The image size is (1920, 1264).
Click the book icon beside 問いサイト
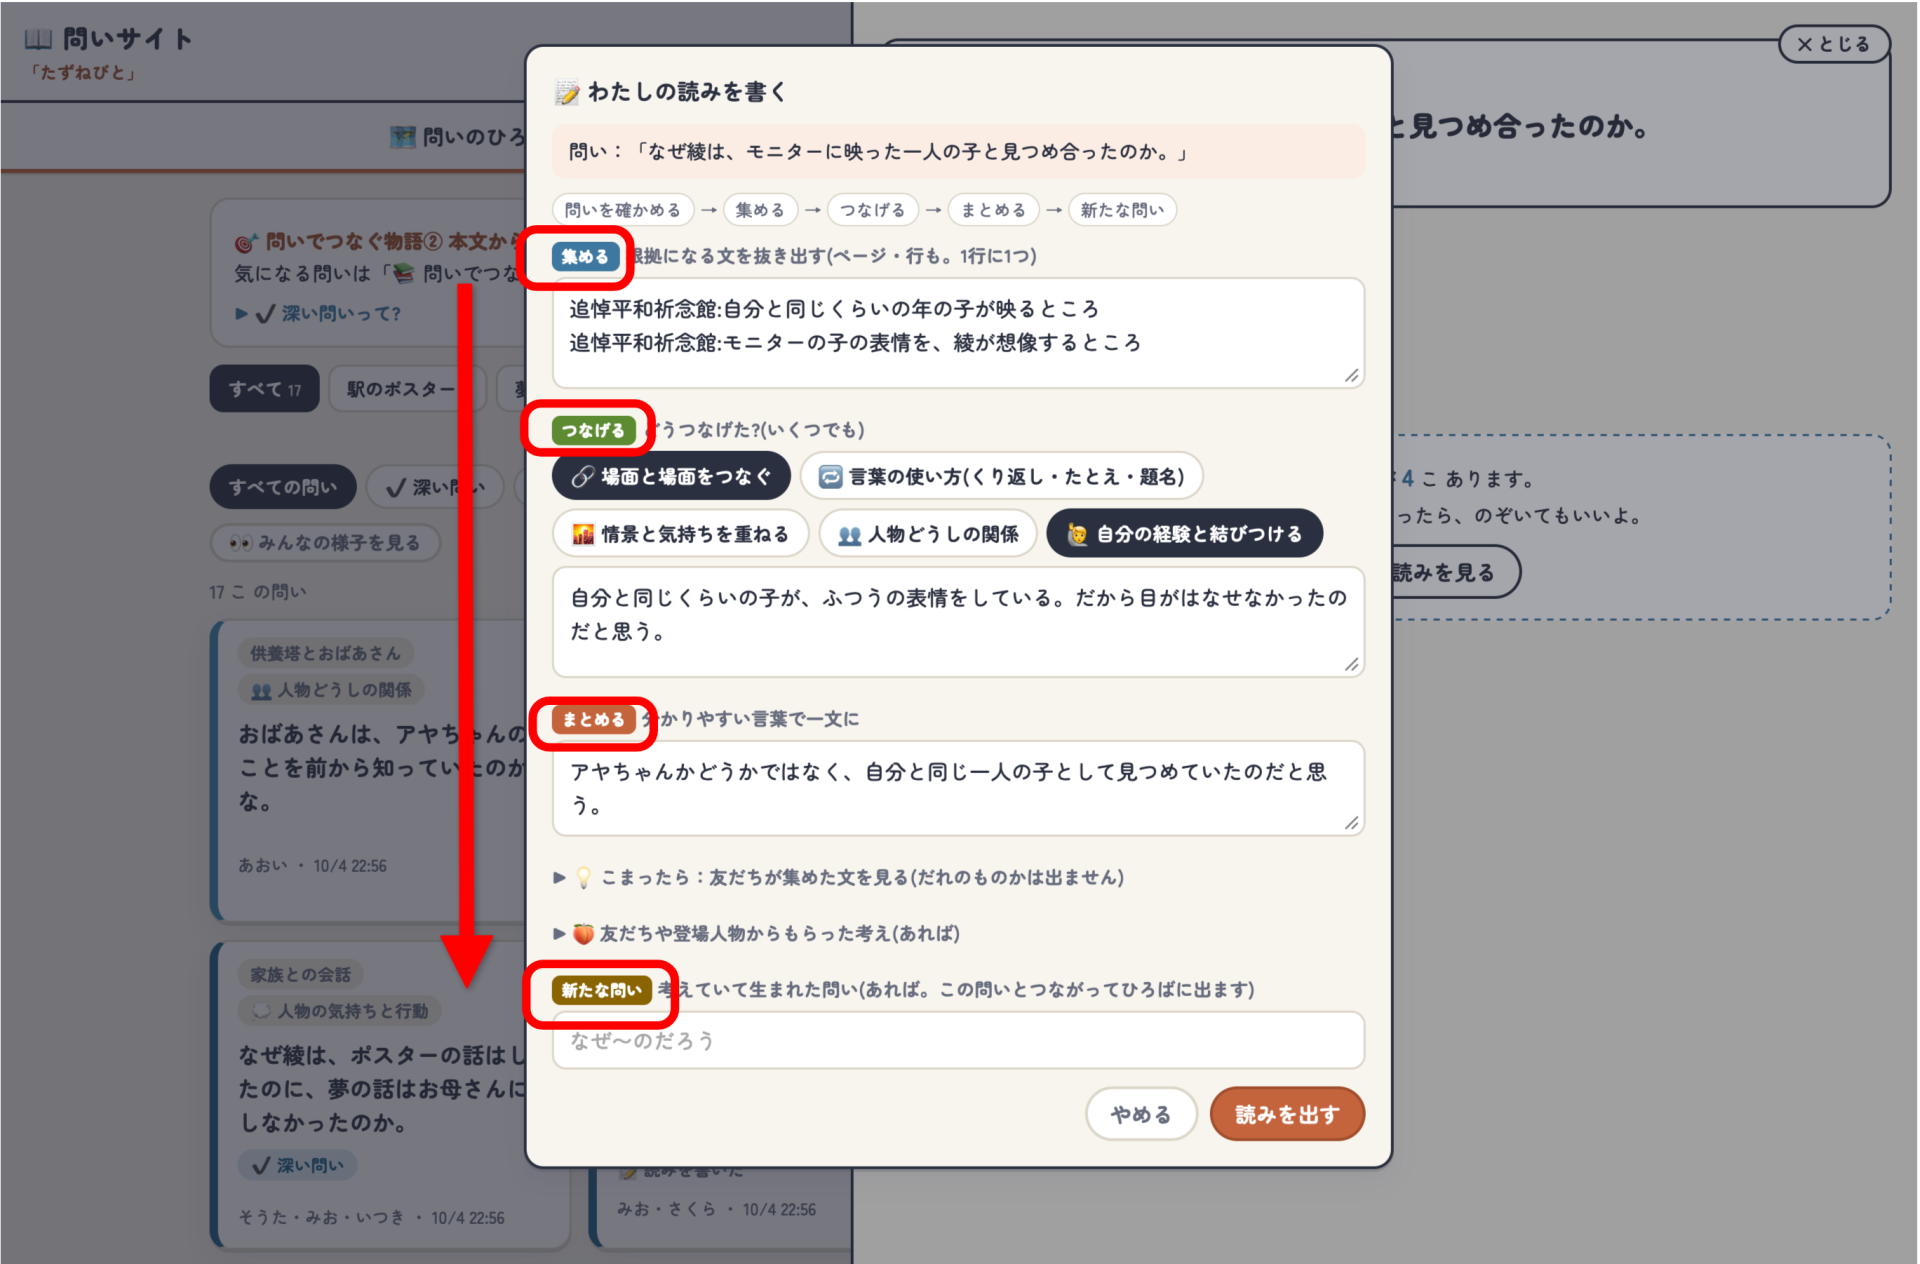pyautogui.click(x=39, y=39)
